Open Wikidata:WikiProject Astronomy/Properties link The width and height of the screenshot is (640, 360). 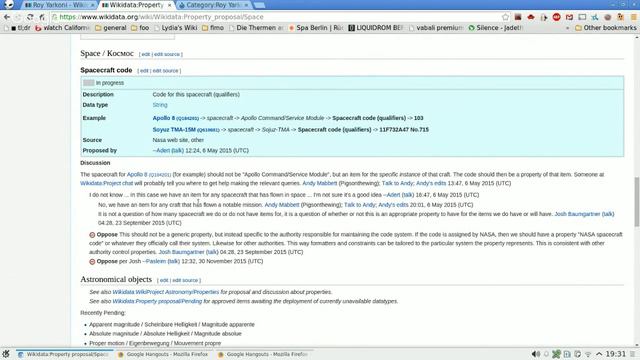(166, 292)
